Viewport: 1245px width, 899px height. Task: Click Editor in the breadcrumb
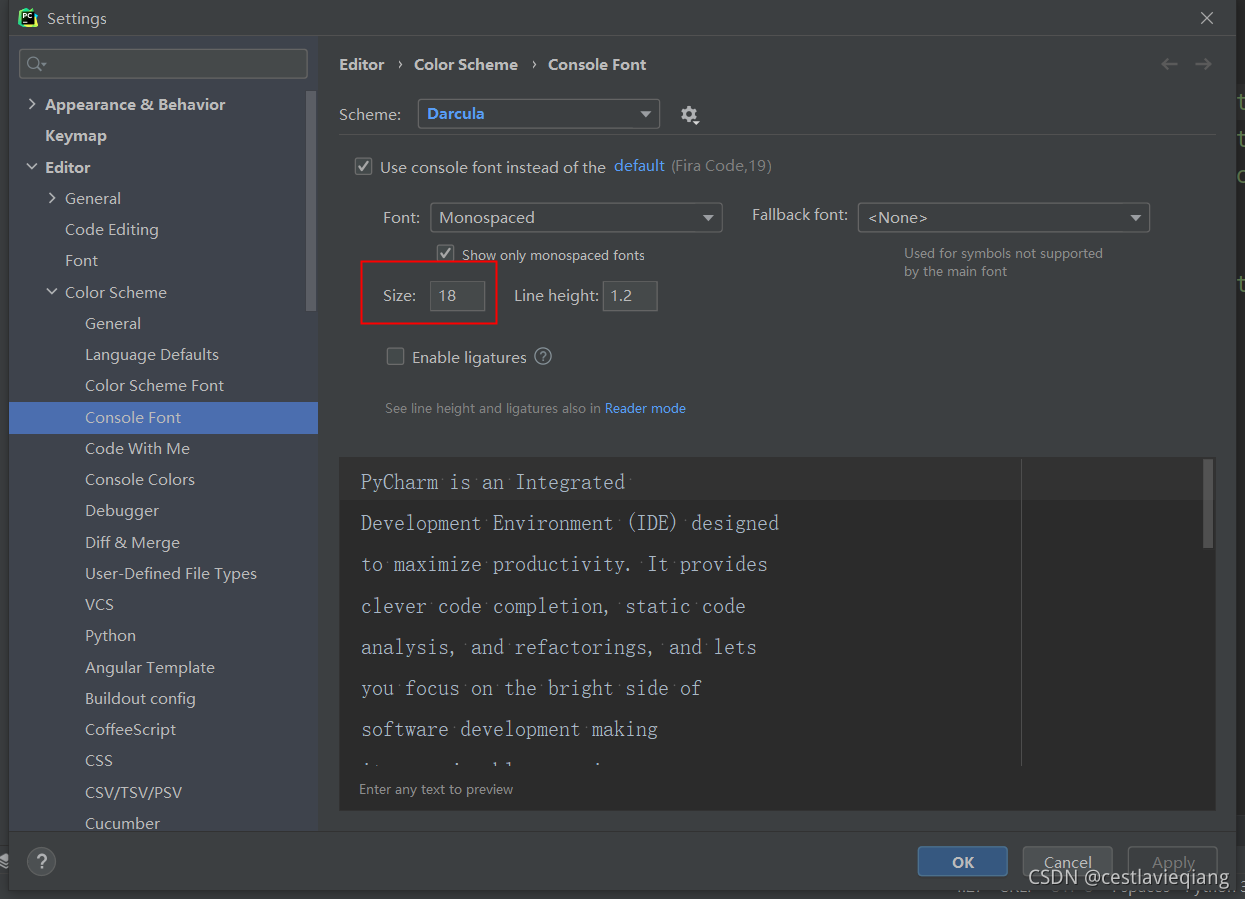361,64
